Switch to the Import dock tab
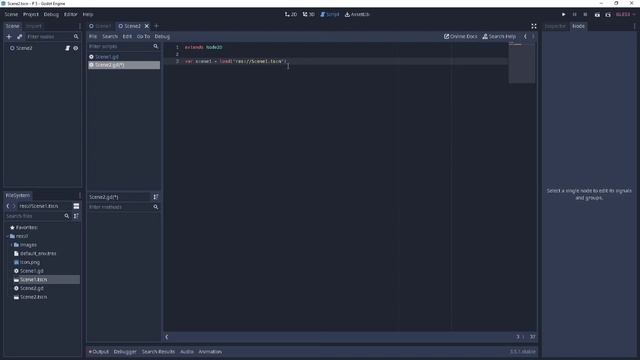Image resolution: width=640 pixels, height=360 pixels. 33,26
